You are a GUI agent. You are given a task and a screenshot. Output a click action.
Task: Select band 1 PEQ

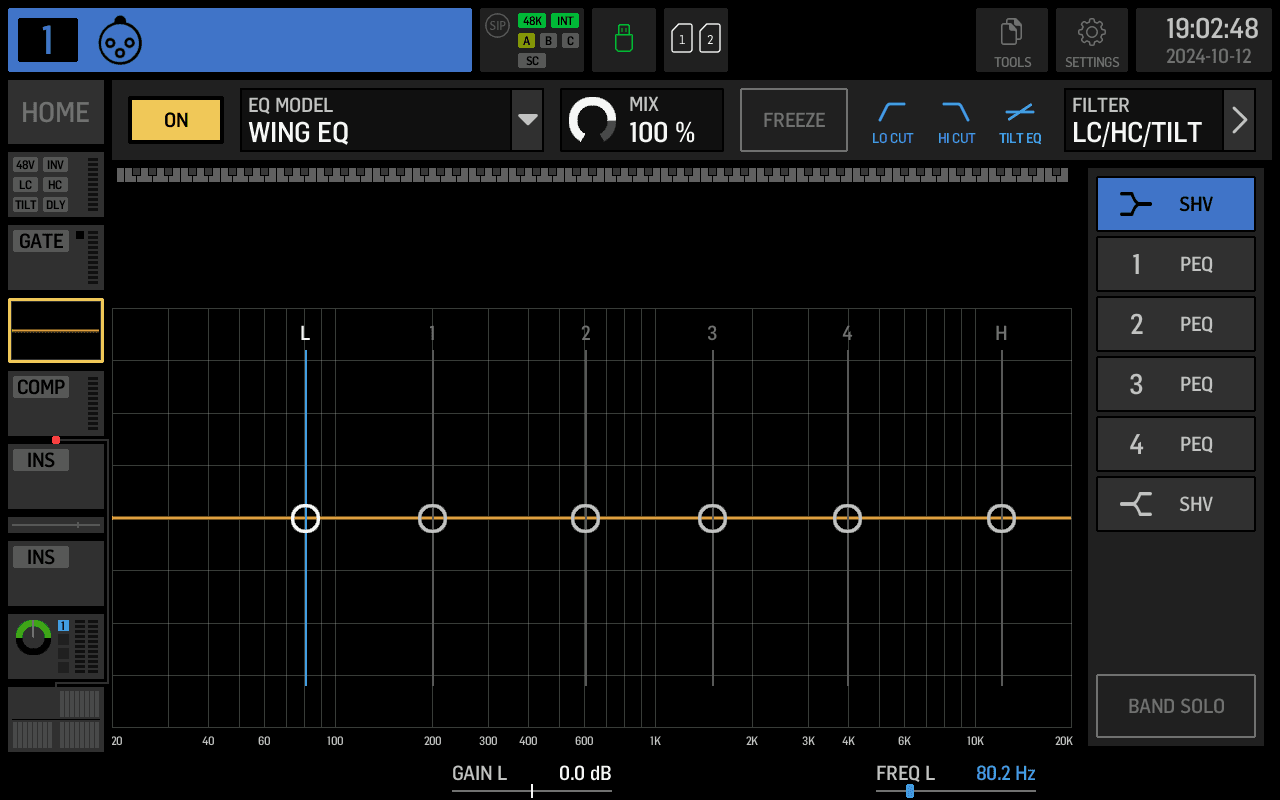(x=1176, y=264)
